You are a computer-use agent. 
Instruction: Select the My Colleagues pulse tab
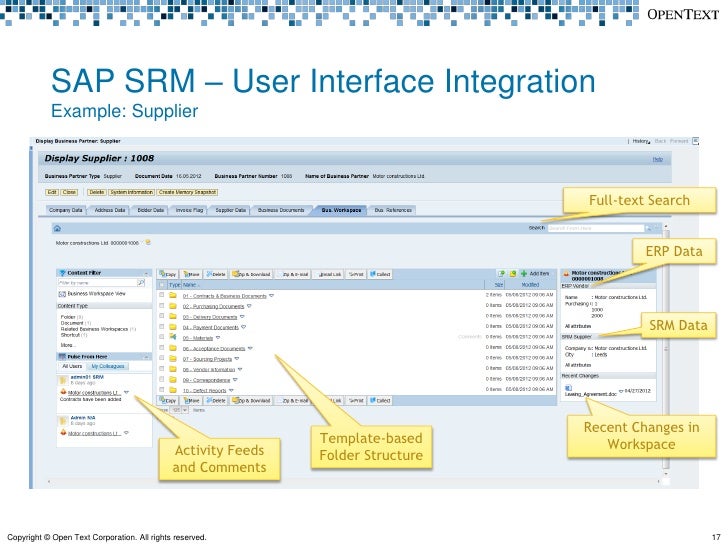[x=108, y=366]
